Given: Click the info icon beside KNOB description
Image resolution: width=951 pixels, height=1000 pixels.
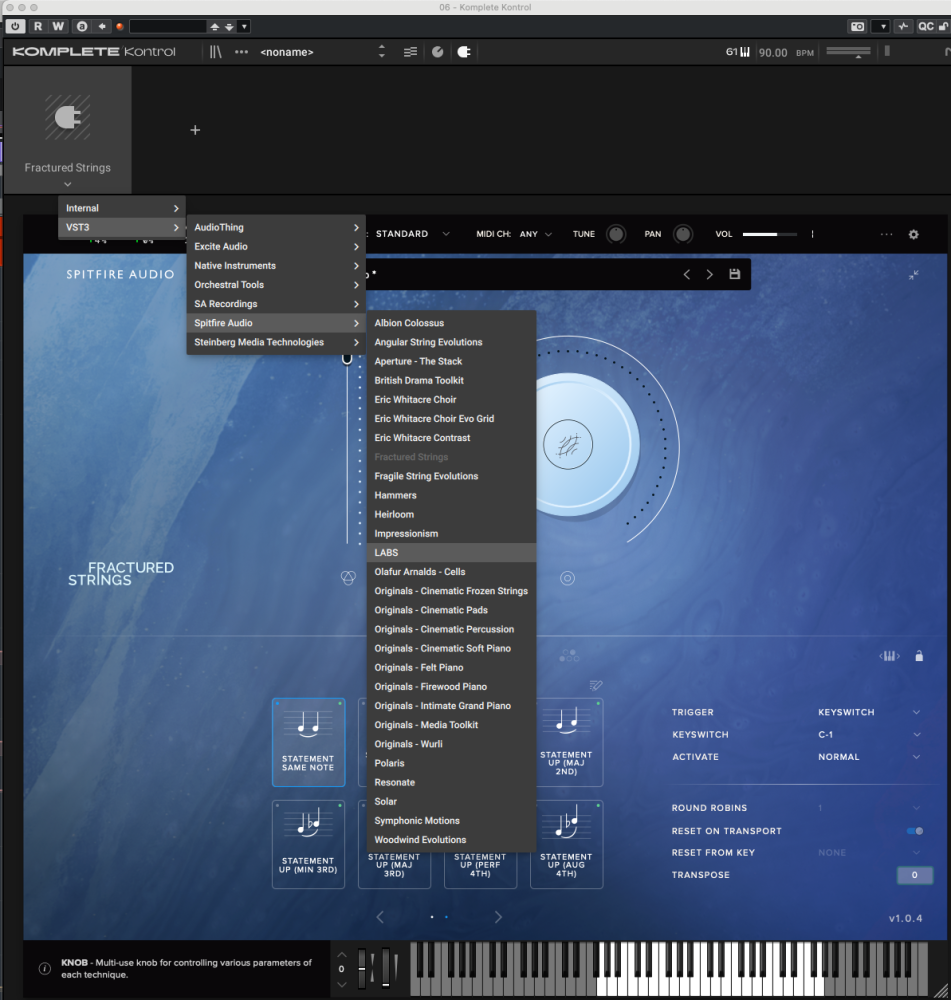Looking at the screenshot, I should 45,969.
